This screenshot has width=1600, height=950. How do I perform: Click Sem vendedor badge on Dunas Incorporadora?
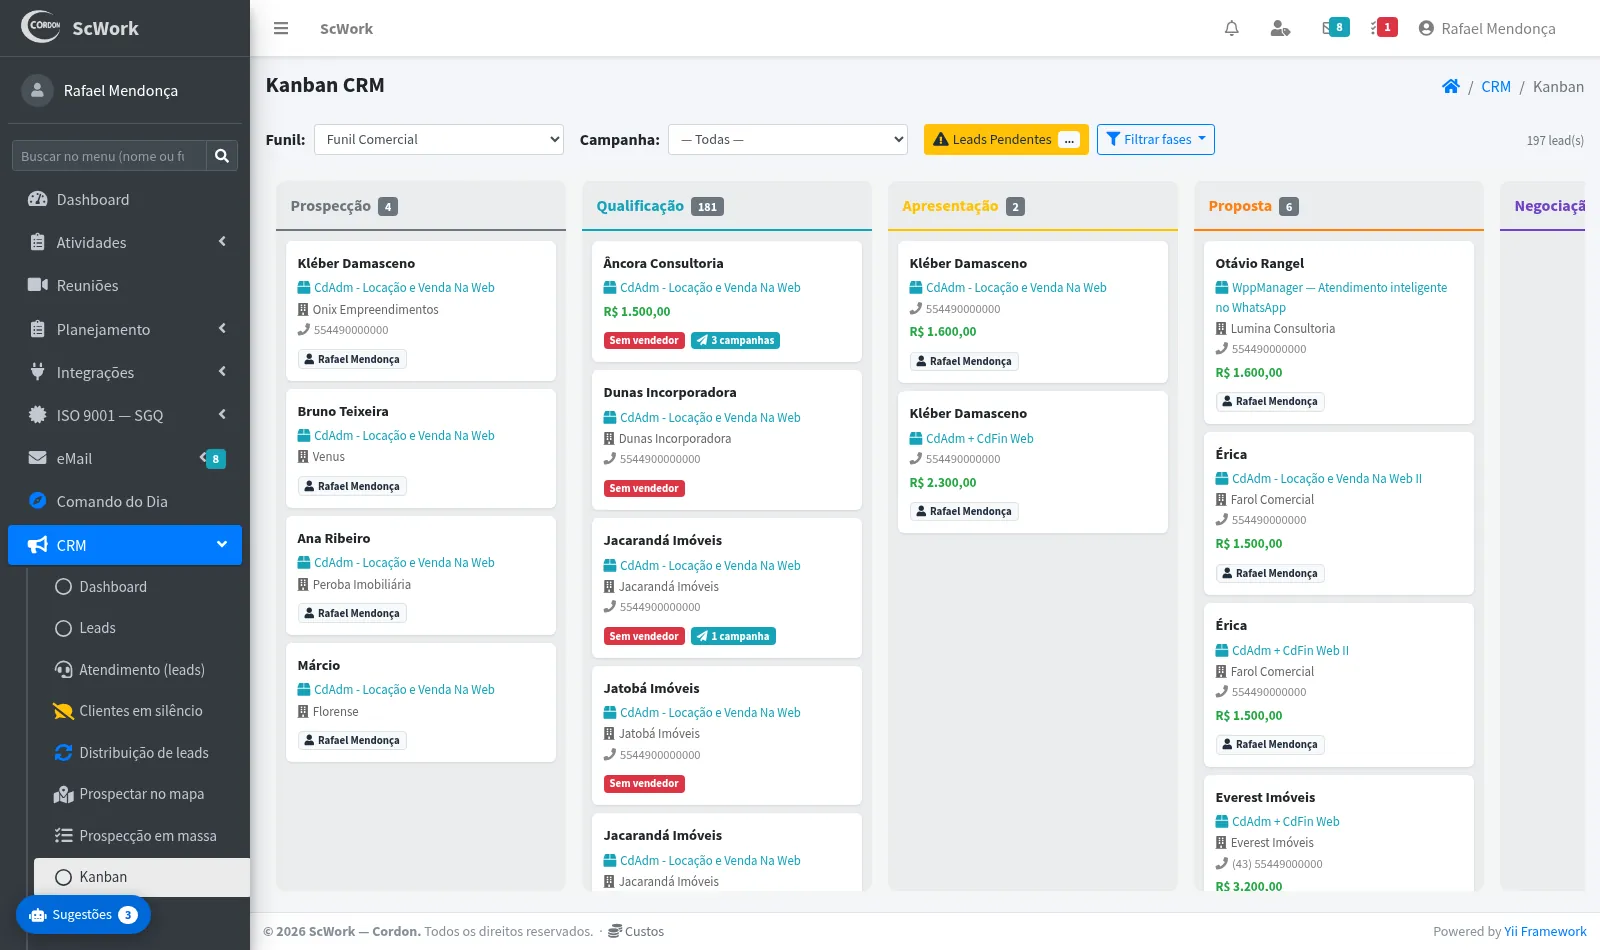point(644,488)
